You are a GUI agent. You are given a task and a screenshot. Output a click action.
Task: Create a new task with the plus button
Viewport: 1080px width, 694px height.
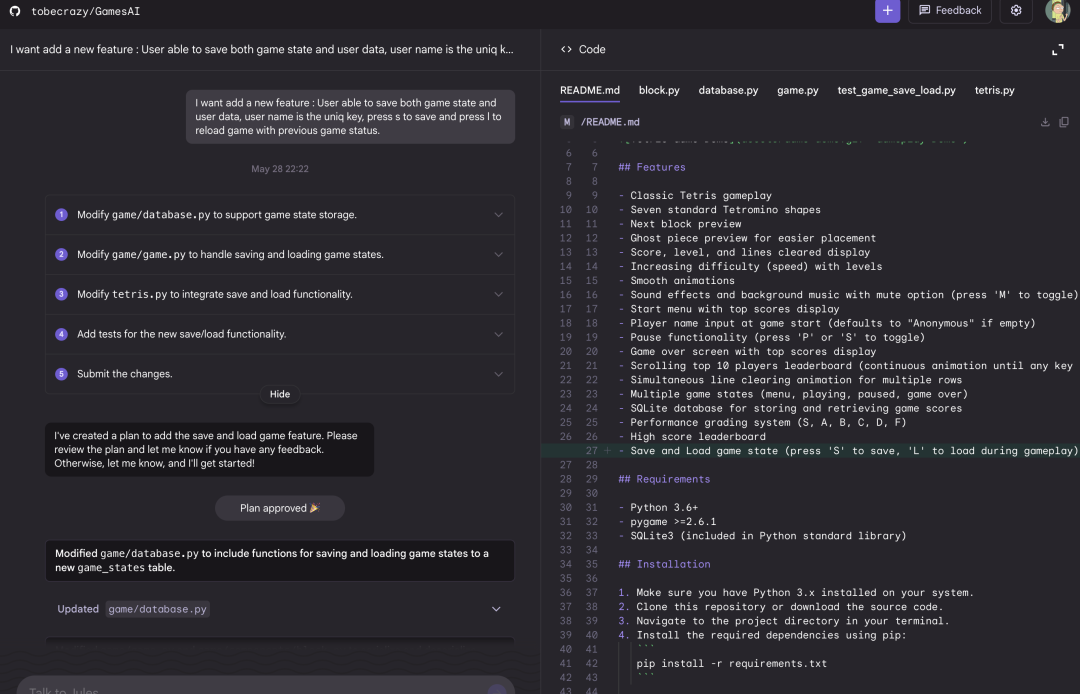coord(887,10)
